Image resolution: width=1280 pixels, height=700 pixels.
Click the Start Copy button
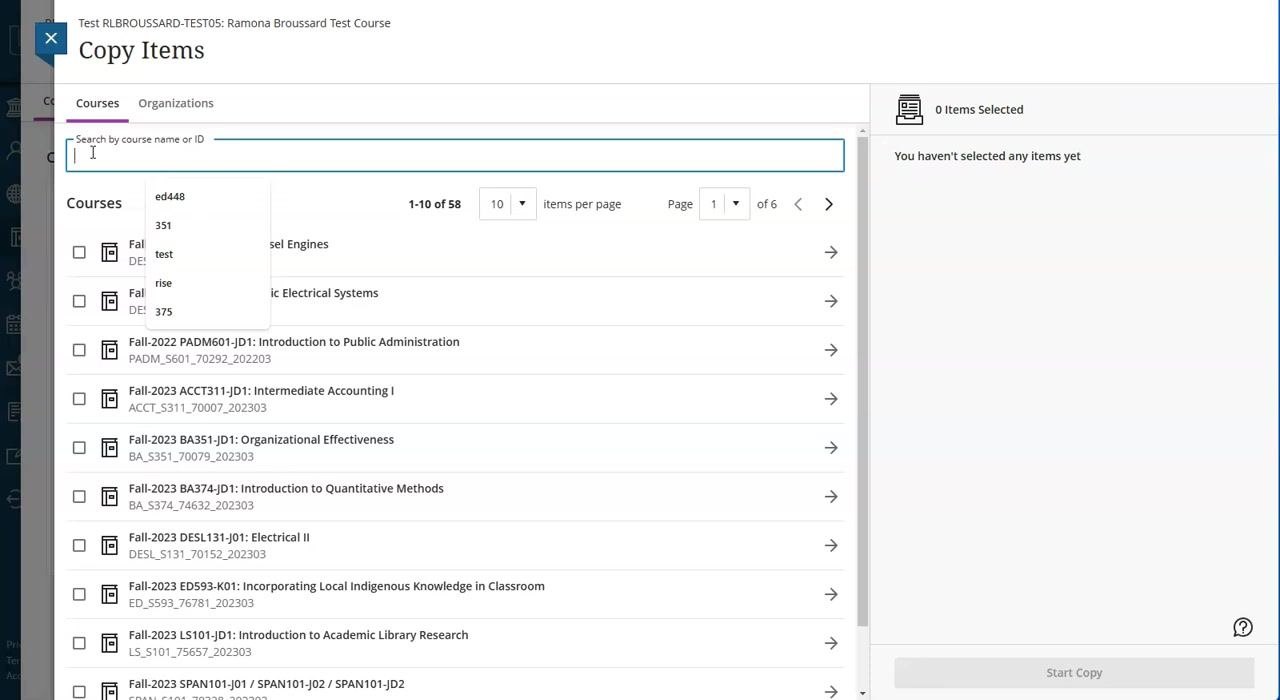click(x=1074, y=673)
